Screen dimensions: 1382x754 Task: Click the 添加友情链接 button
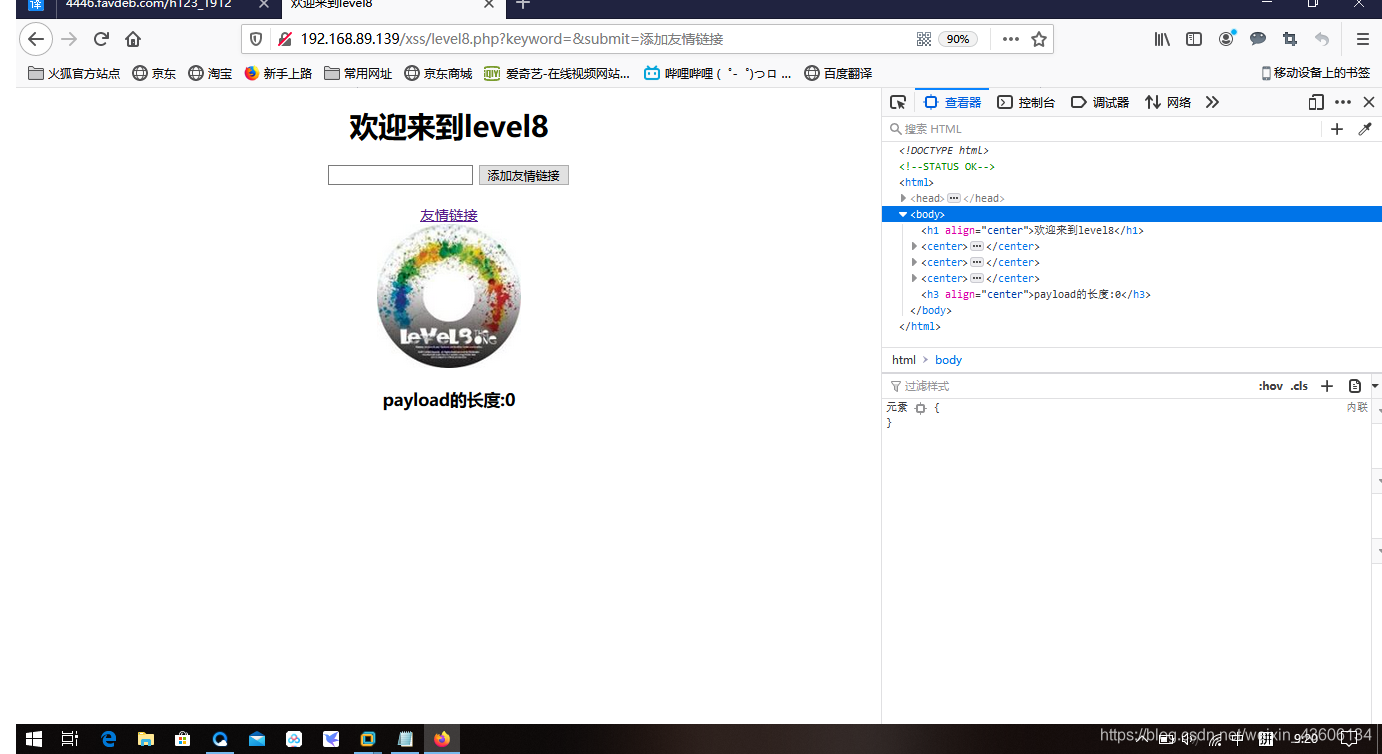coord(523,175)
